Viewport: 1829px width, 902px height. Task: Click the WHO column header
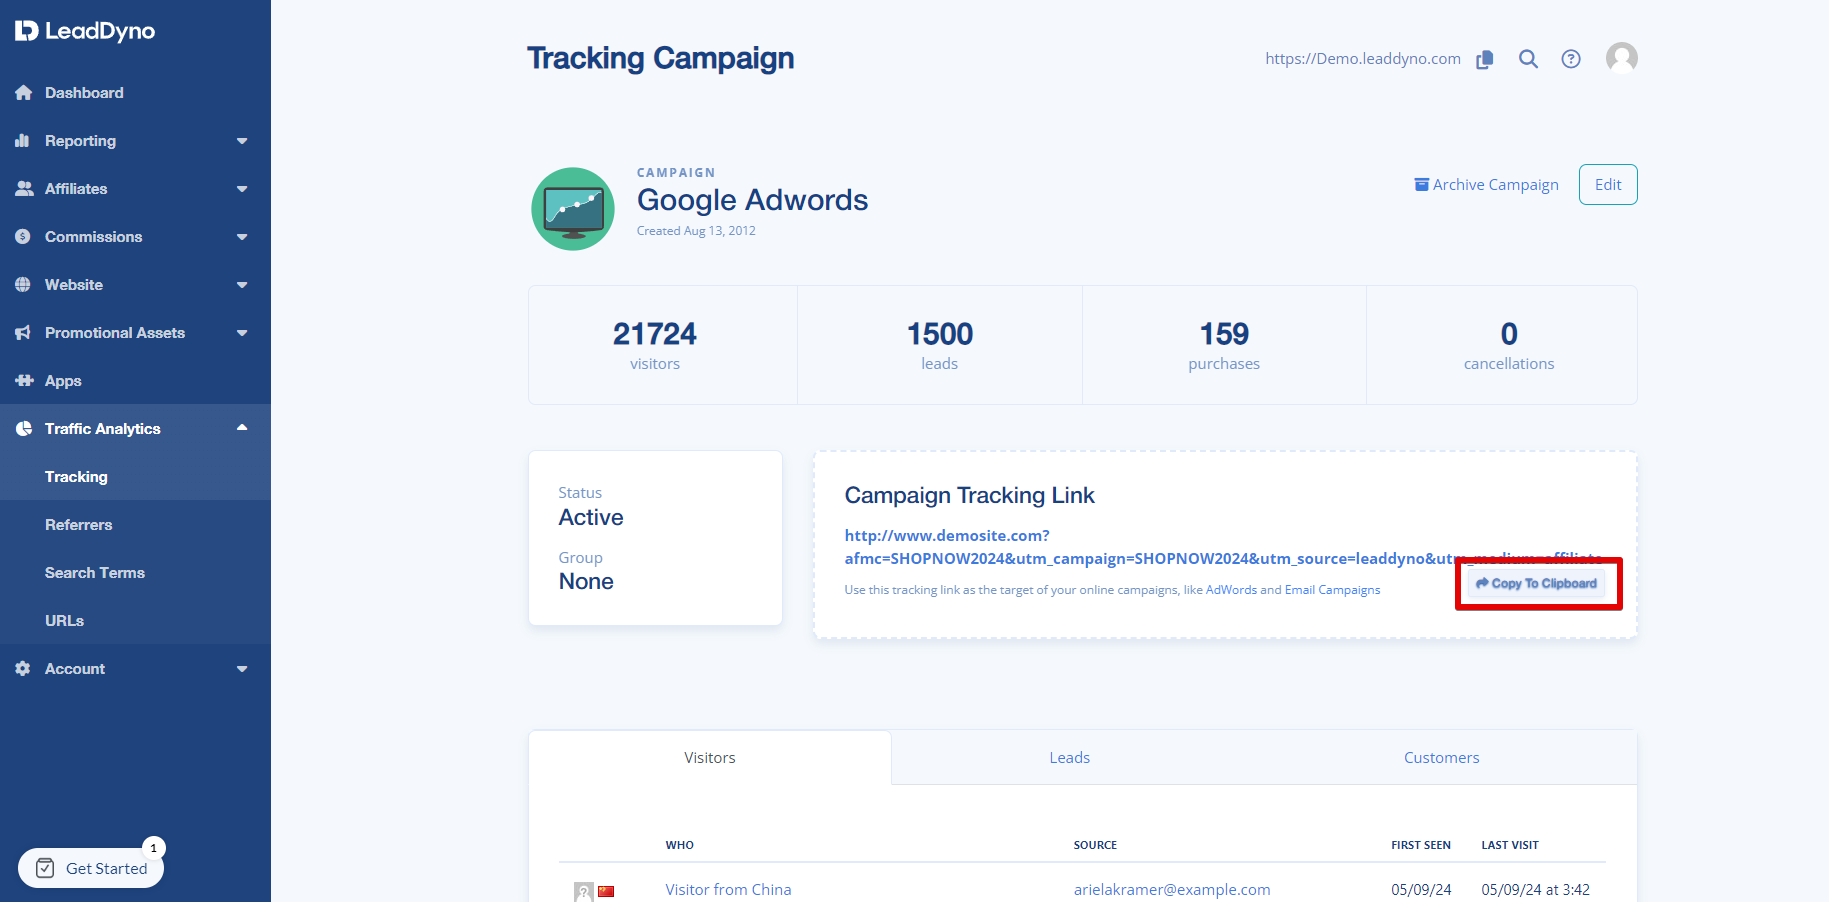point(680,845)
